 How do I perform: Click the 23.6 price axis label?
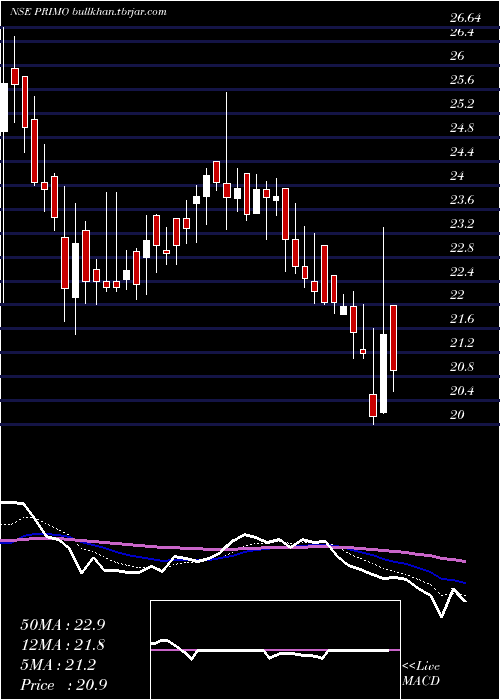[x=462, y=200]
